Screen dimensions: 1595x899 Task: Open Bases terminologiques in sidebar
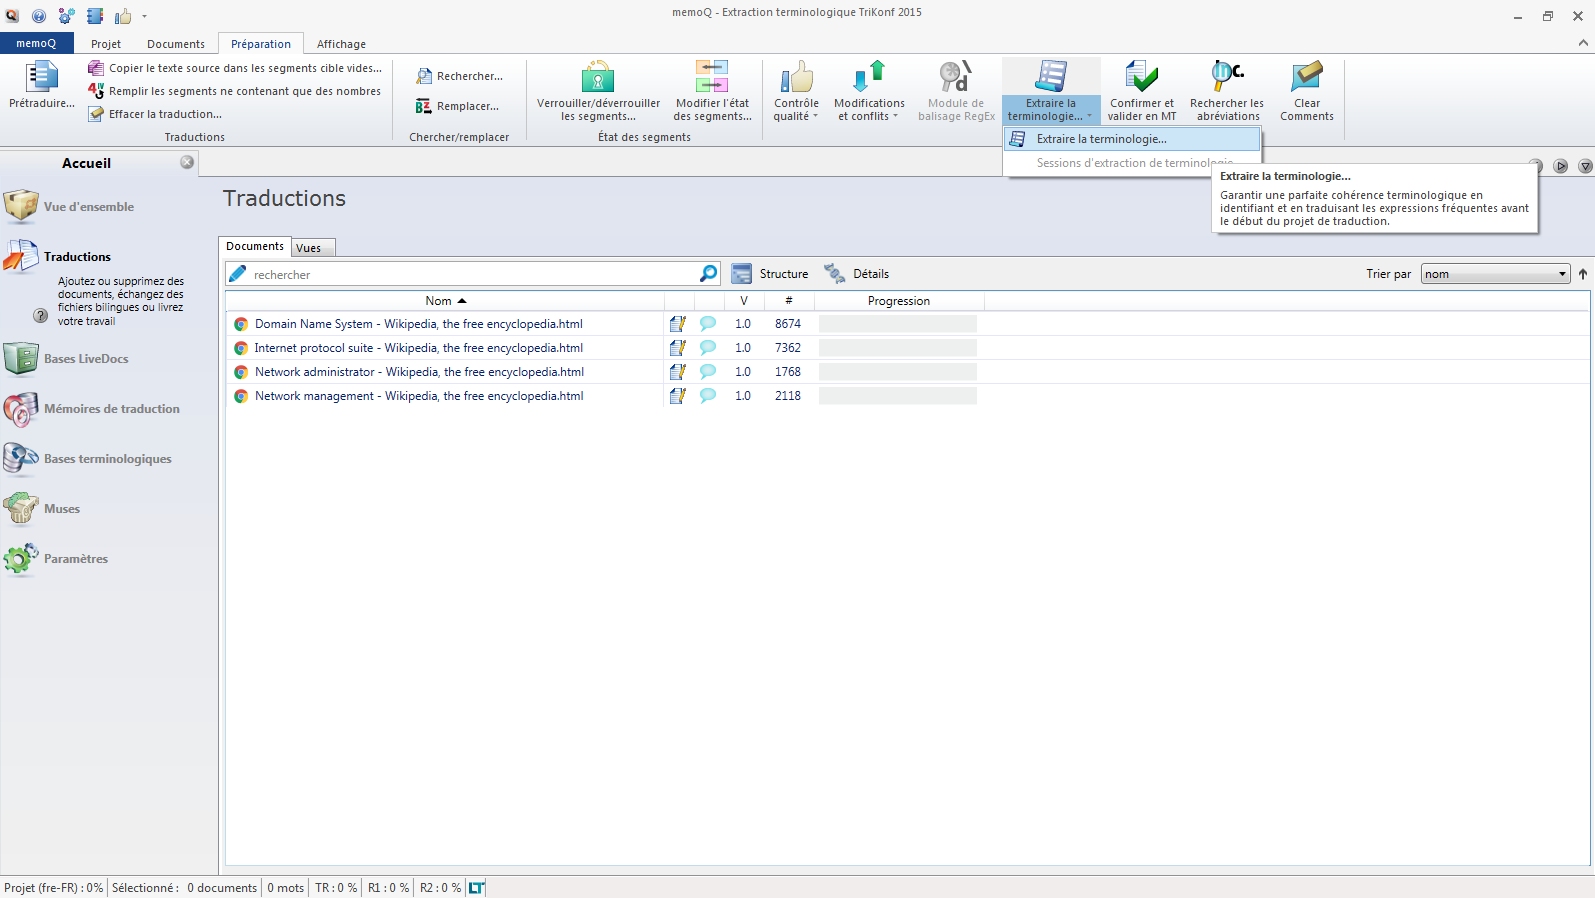pos(88,458)
